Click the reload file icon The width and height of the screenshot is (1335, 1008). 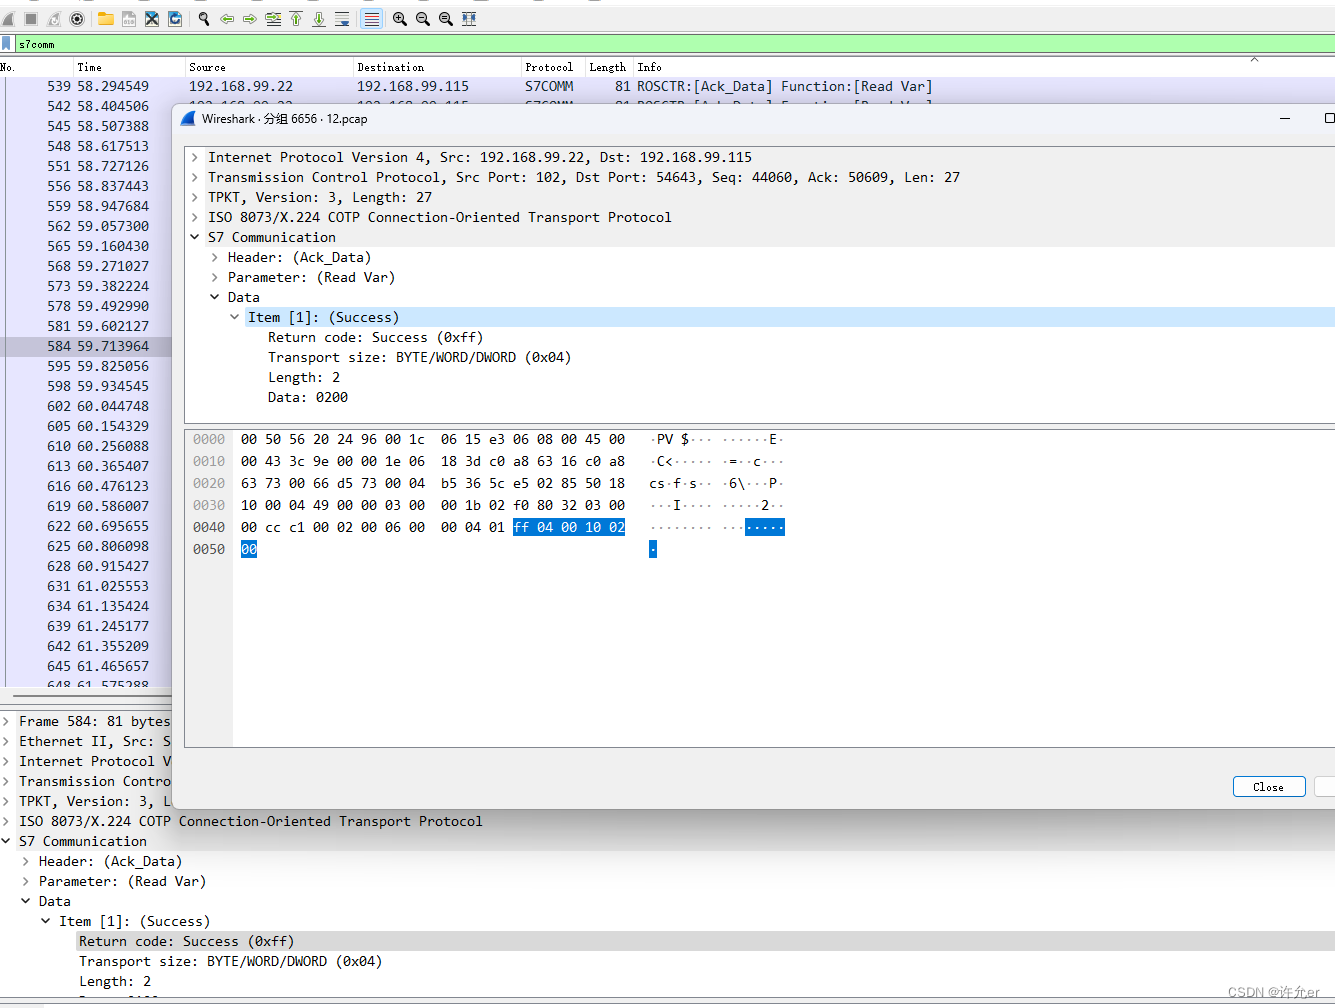174,18
